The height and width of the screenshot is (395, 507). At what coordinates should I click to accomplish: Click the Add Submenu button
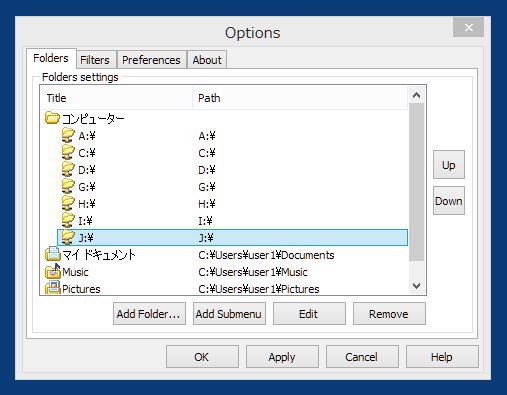[229, 314]
